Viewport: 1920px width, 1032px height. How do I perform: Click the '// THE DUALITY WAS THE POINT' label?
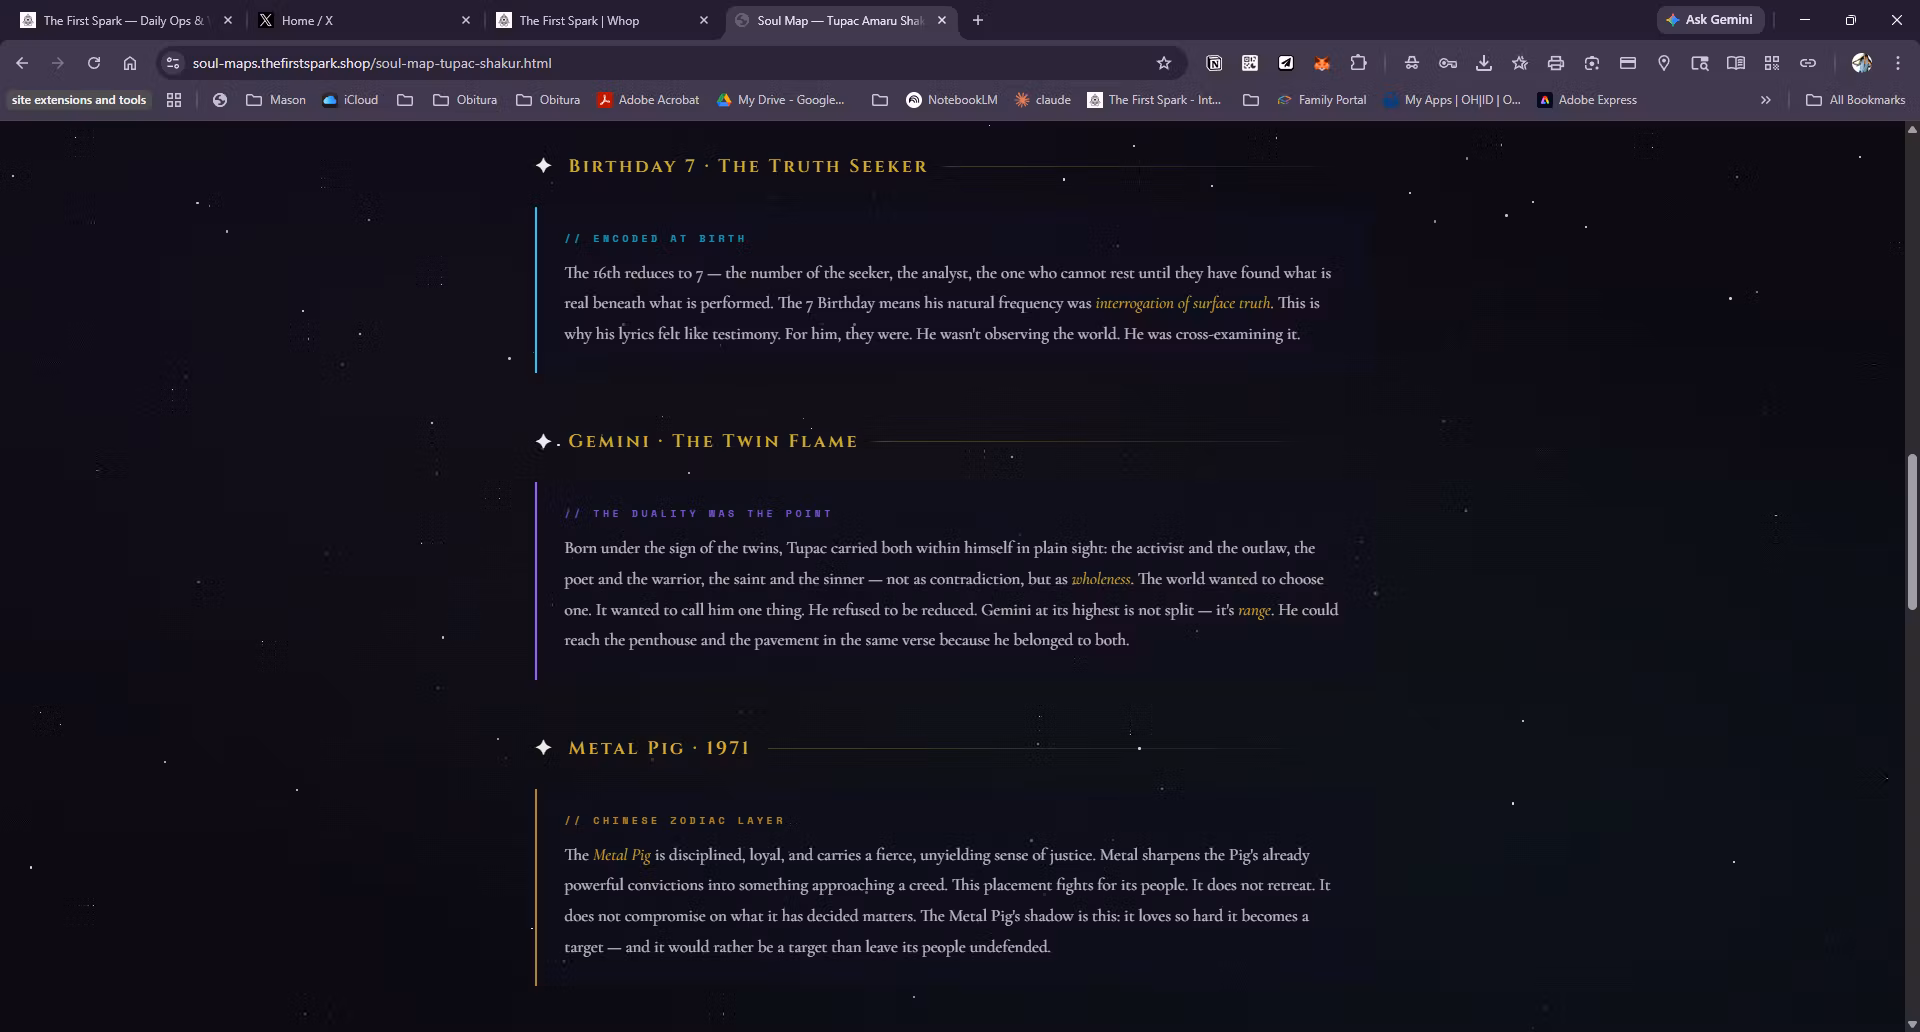(x=698, y=514)
